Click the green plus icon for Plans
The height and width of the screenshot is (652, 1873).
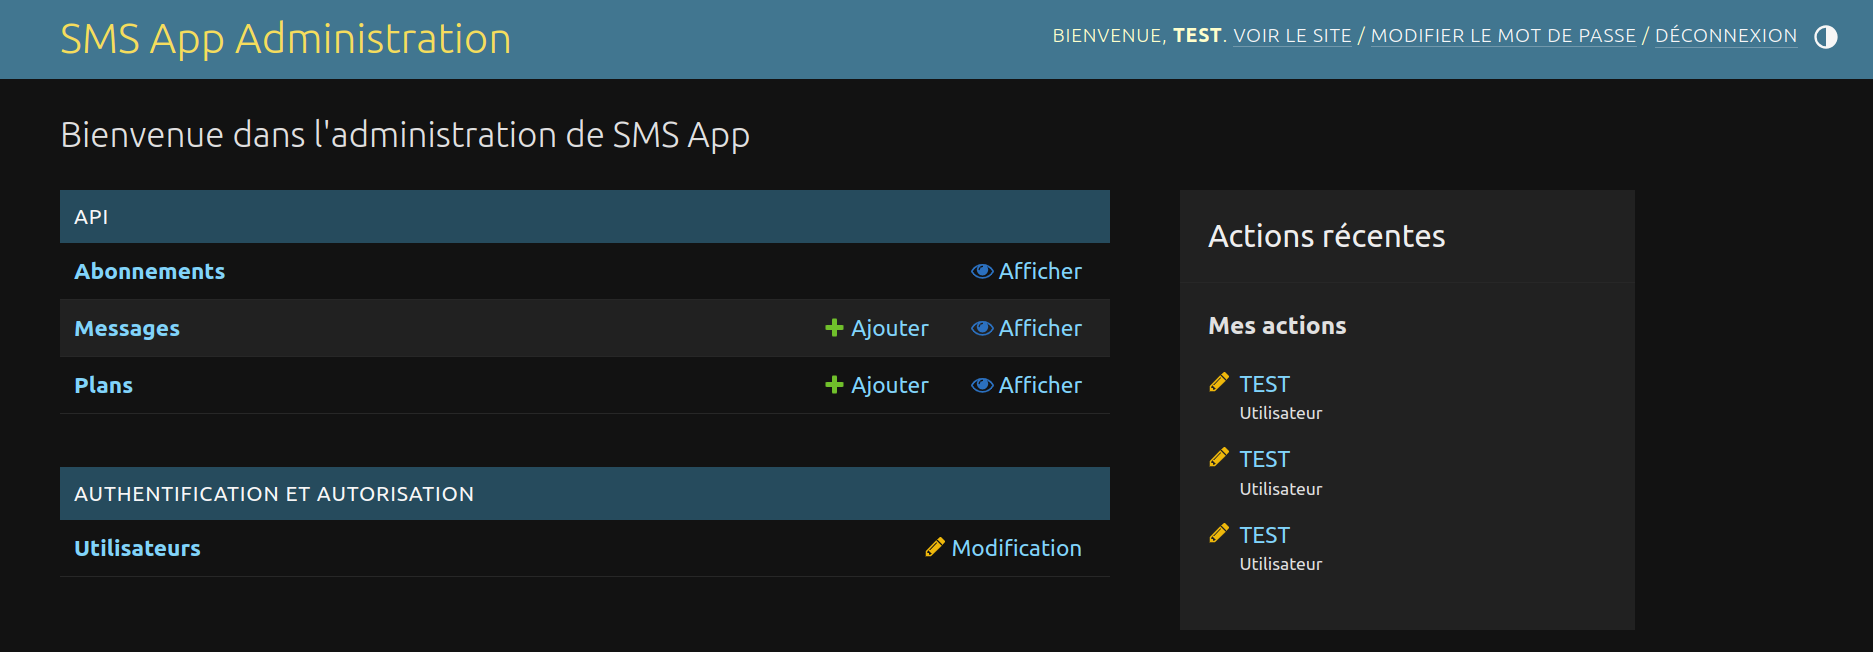tap(834, 385)
